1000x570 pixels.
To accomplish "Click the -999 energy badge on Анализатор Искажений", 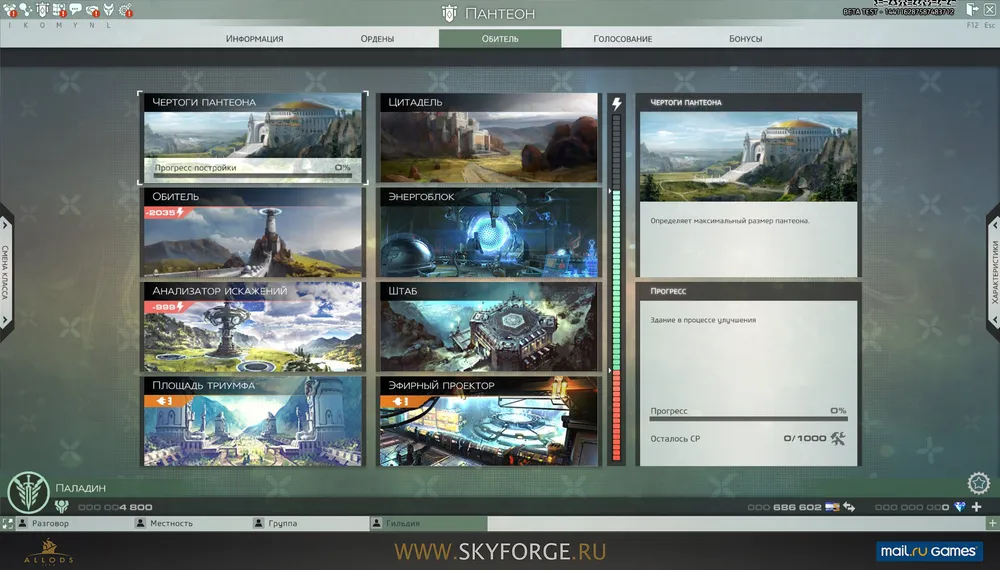I will click(165, 307).
